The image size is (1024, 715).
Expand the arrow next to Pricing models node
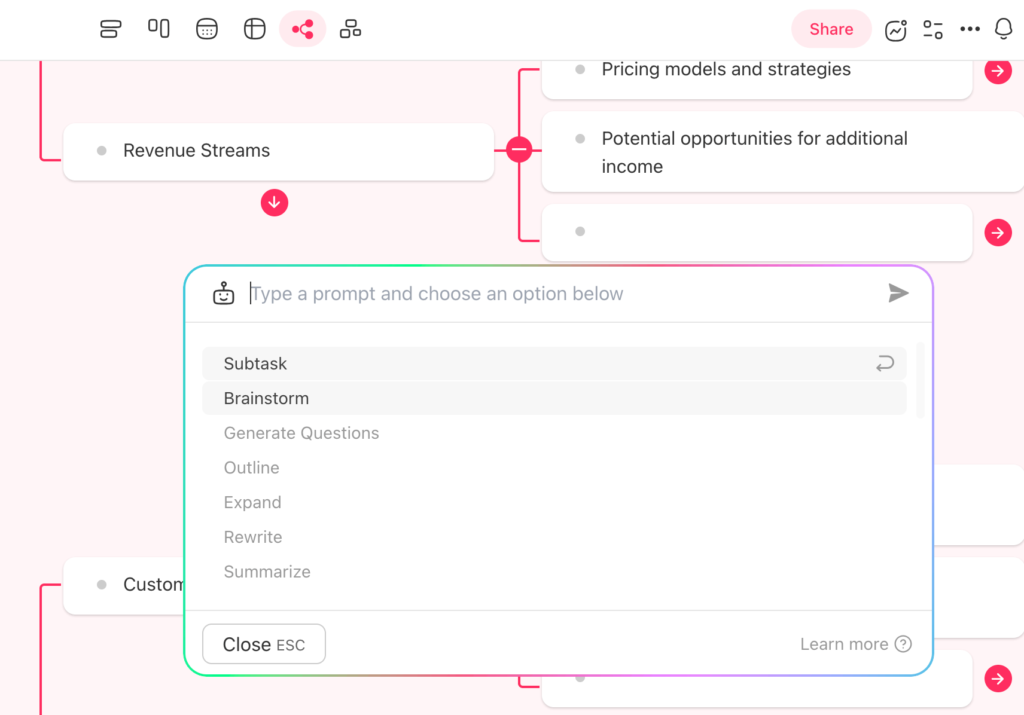tap(997, 71)
